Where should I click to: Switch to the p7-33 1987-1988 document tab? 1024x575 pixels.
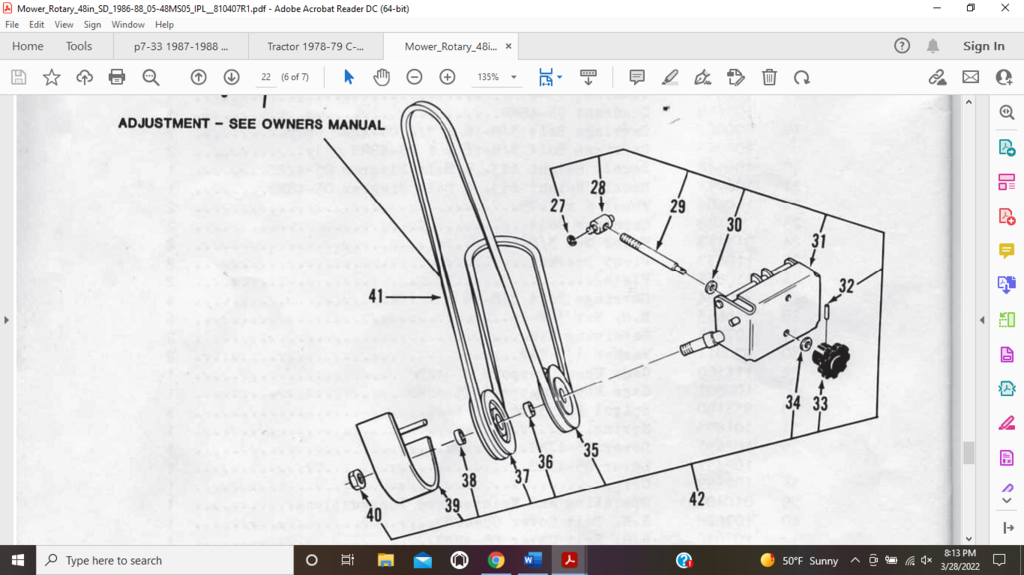[181, 46]
